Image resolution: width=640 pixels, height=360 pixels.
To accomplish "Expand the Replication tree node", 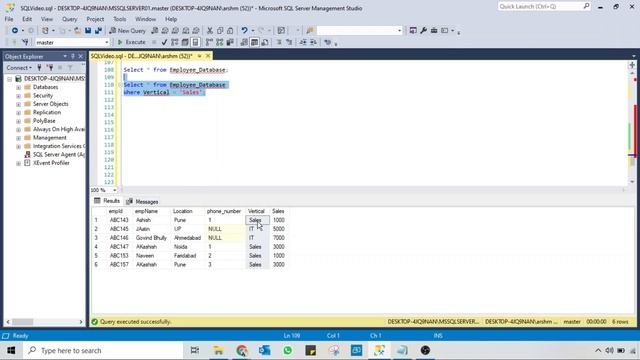I will tap(18, 113).
